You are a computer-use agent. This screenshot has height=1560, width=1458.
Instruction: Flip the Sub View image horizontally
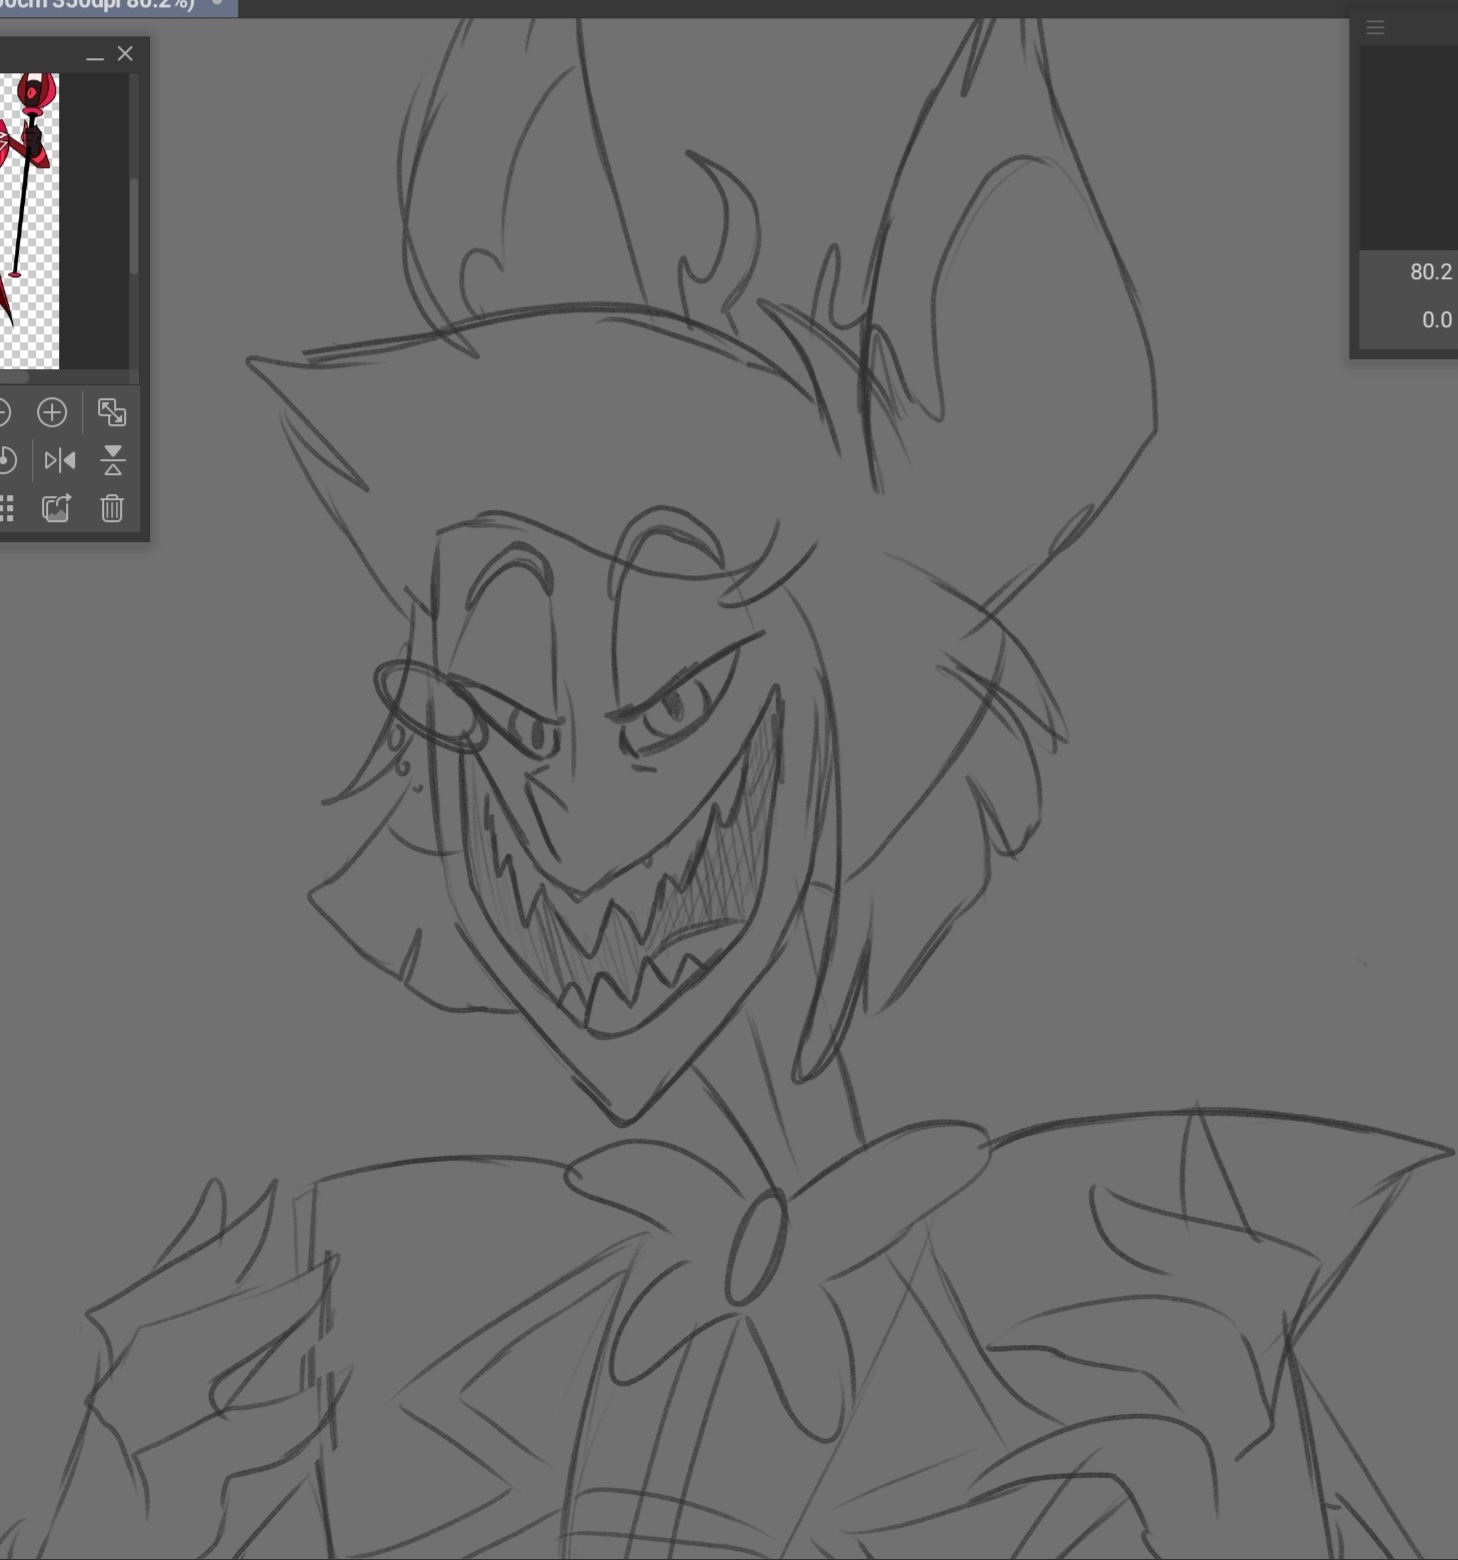(x=60, y=460)
